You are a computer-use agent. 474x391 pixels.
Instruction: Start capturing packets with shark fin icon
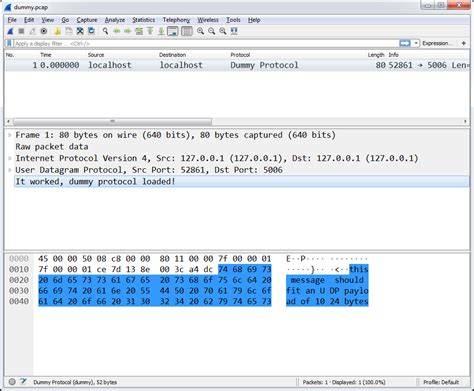[10, 31]
